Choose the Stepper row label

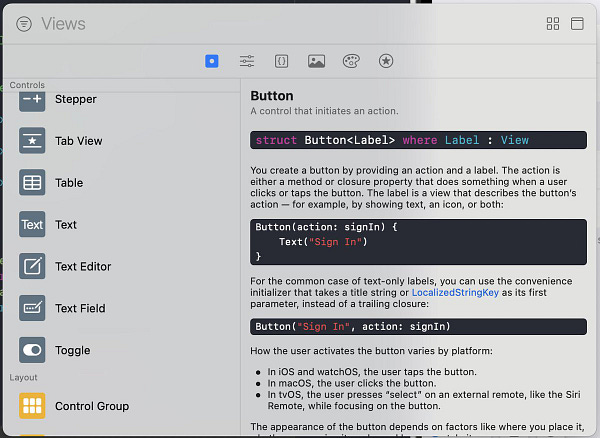click(x=76, y=99)
